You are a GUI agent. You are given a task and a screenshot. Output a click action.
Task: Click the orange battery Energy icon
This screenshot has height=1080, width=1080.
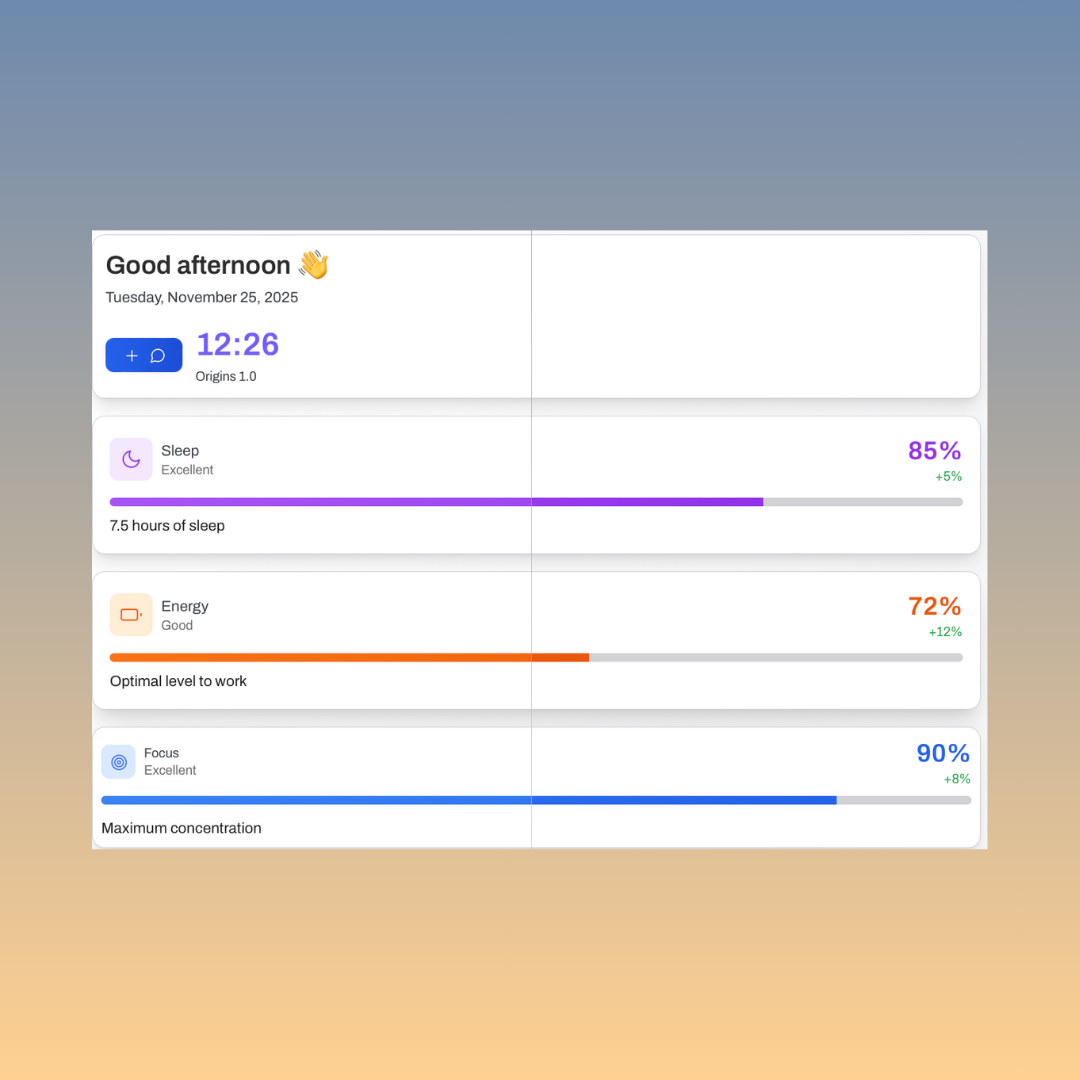131,614
